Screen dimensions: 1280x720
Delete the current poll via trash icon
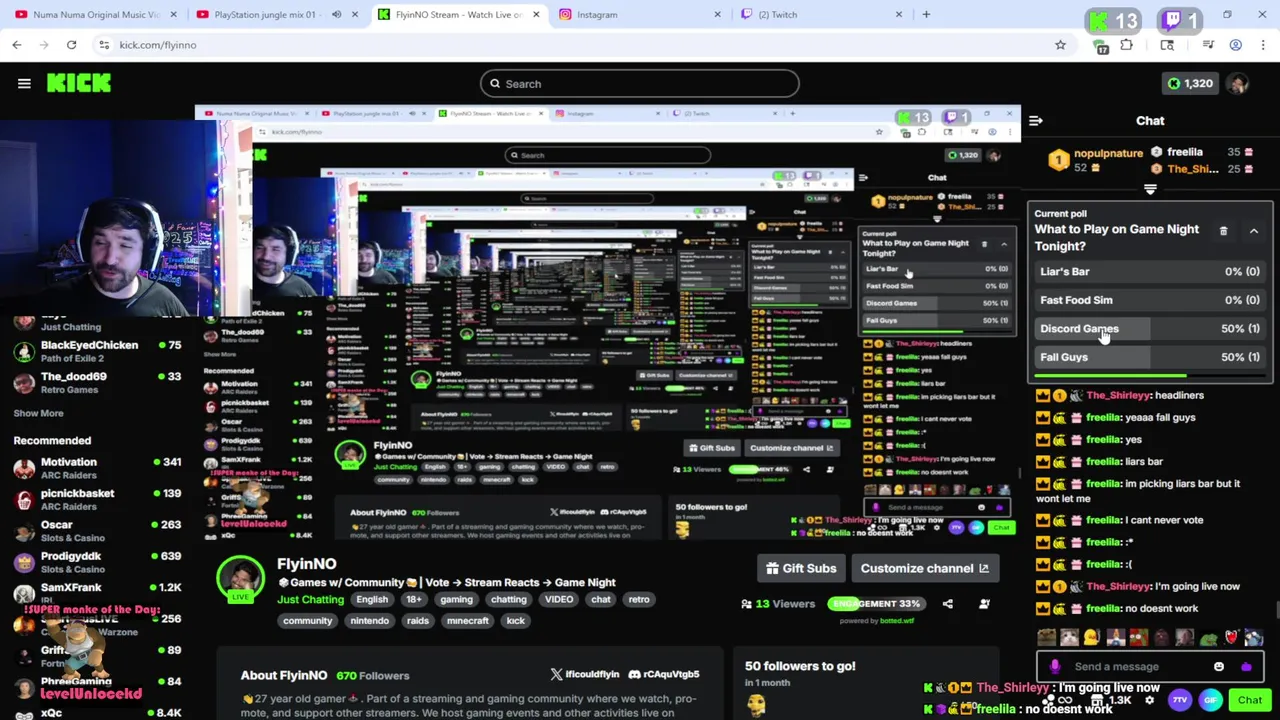click(x=1223, y=231)
